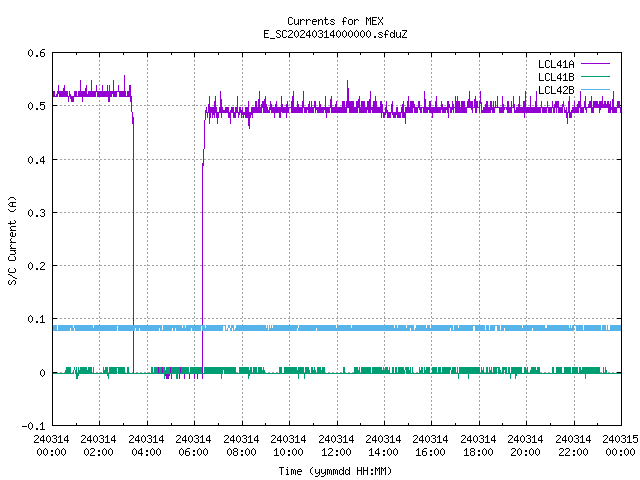The height and width of the screenshot is (480, 640).
Task: Click the x-axis tick 240314 18:00
Action: (x=478, y=446)
